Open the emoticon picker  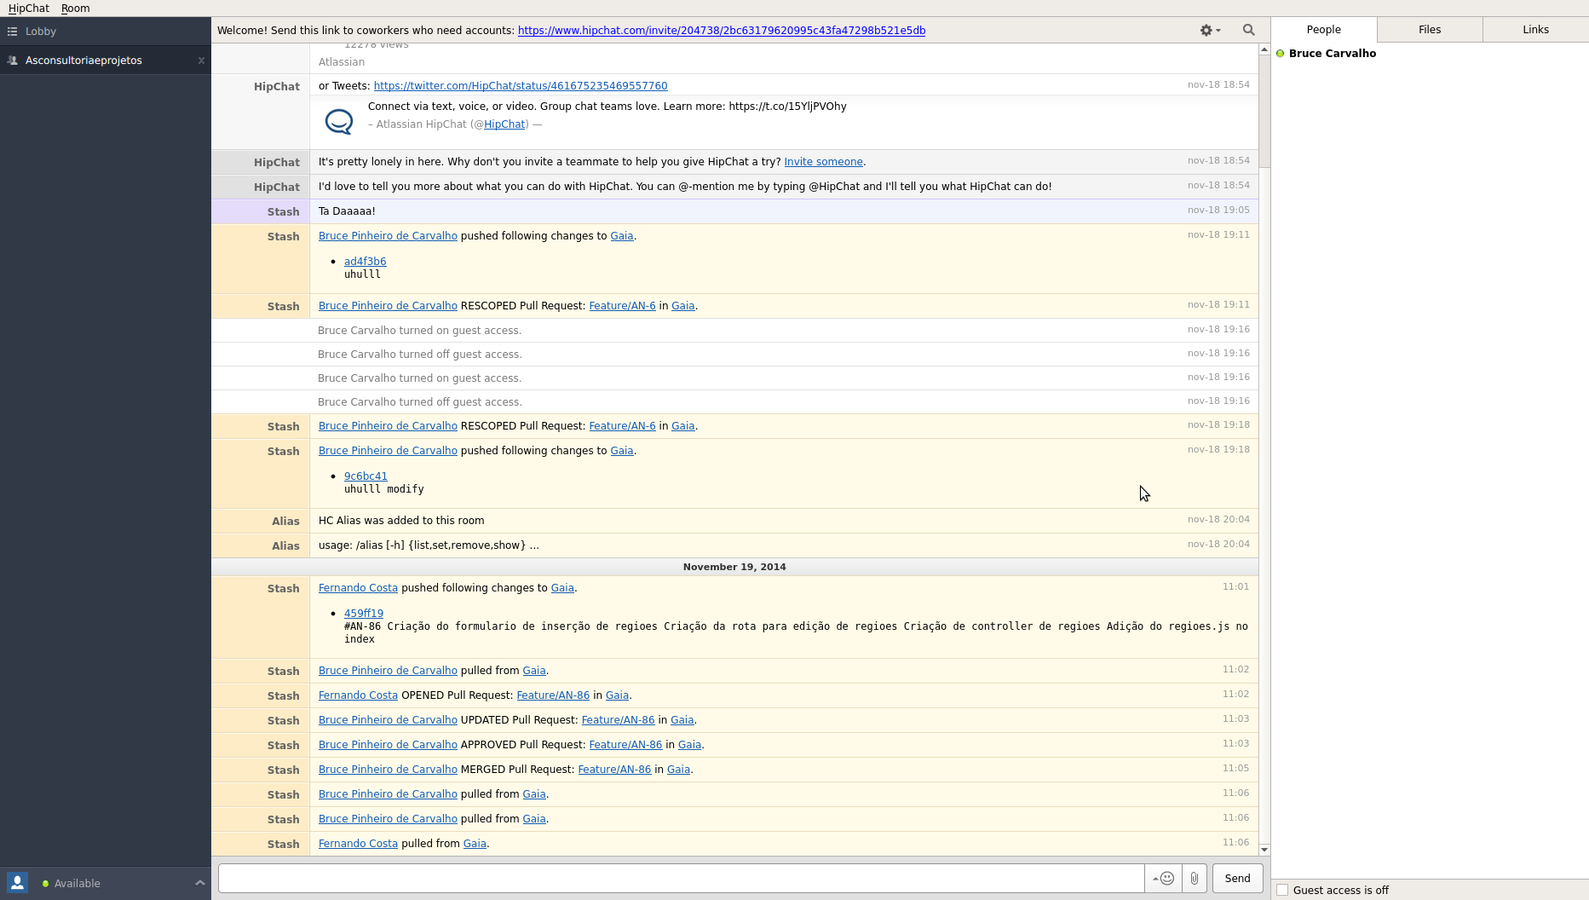pyautogui.click(x=1164, y=878)
